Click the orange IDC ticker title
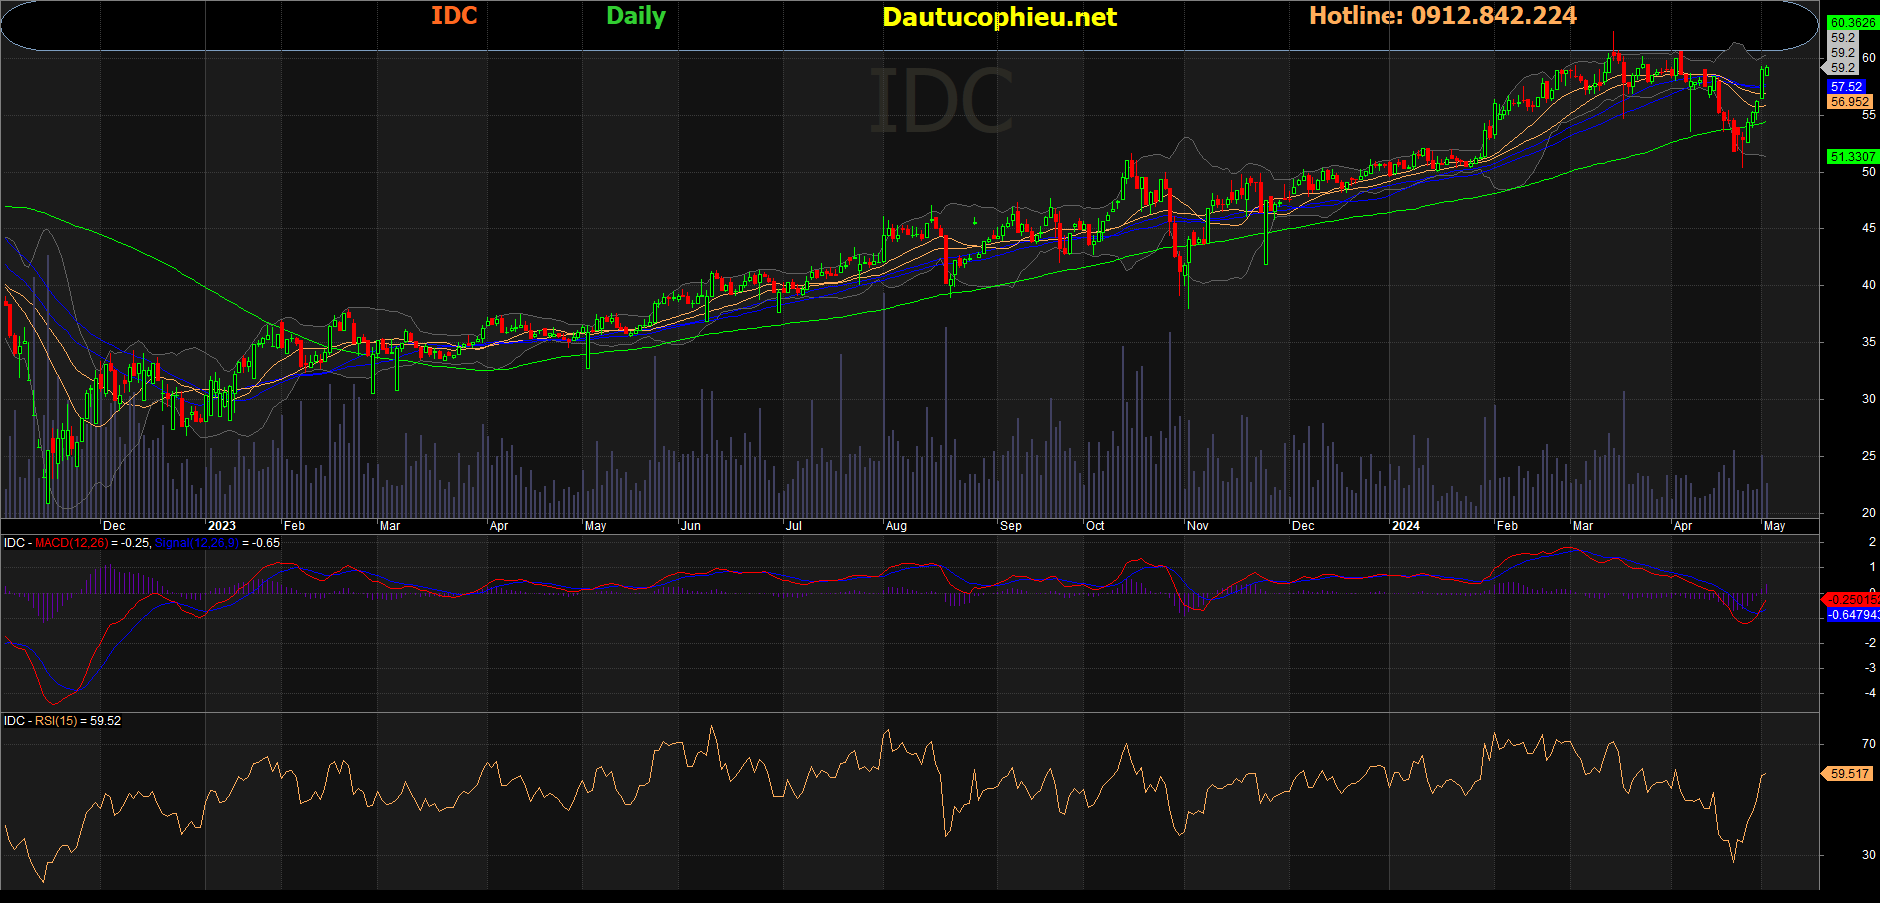 pyautogui.click(x=454, y=16)
